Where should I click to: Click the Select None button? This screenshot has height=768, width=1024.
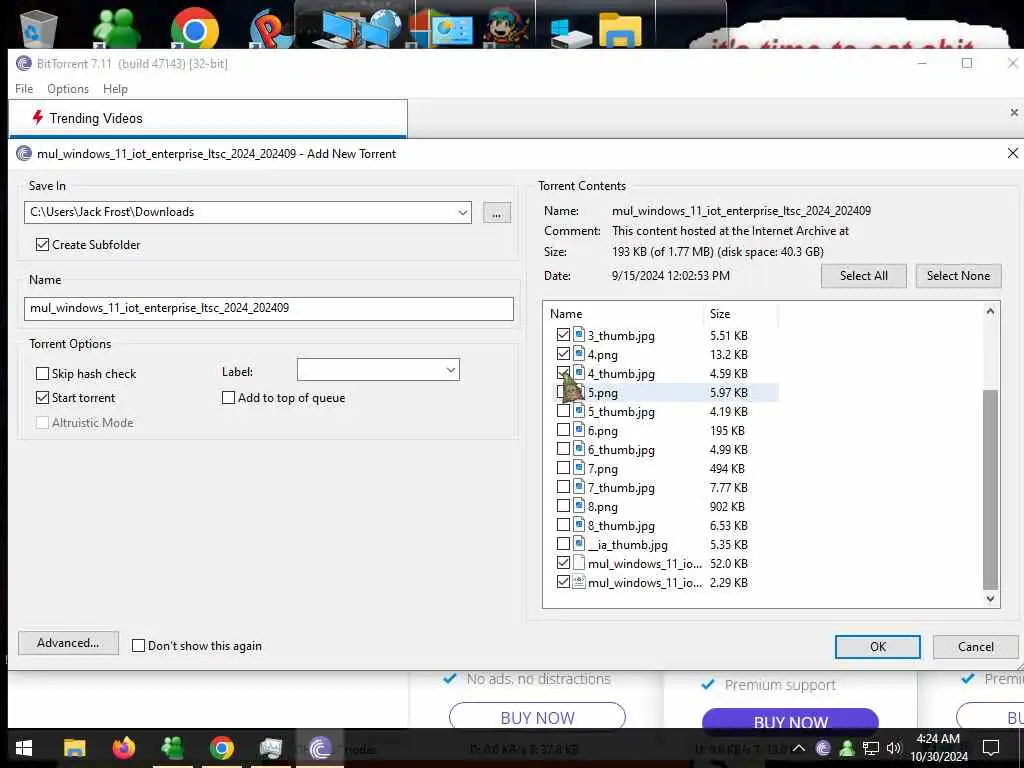(958, 276)
